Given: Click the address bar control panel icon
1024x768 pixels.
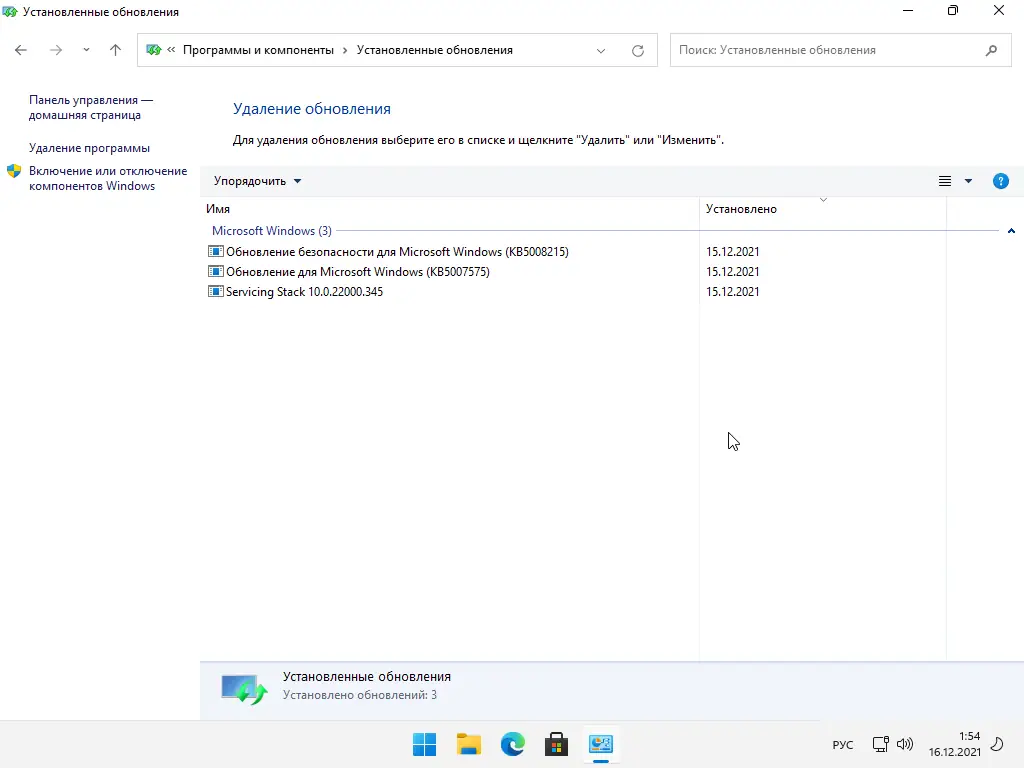Looking at the screenshot, I should 153,50.
